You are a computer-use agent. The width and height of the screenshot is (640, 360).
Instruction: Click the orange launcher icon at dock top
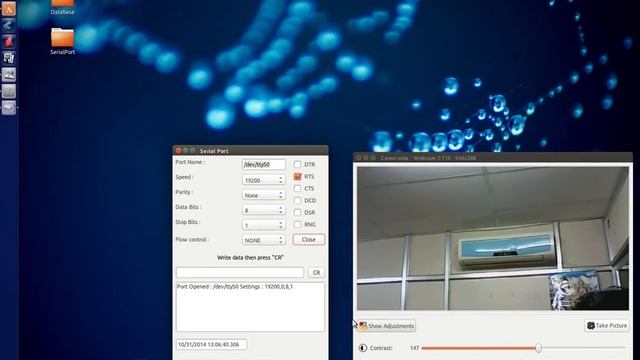pos(9,9)
